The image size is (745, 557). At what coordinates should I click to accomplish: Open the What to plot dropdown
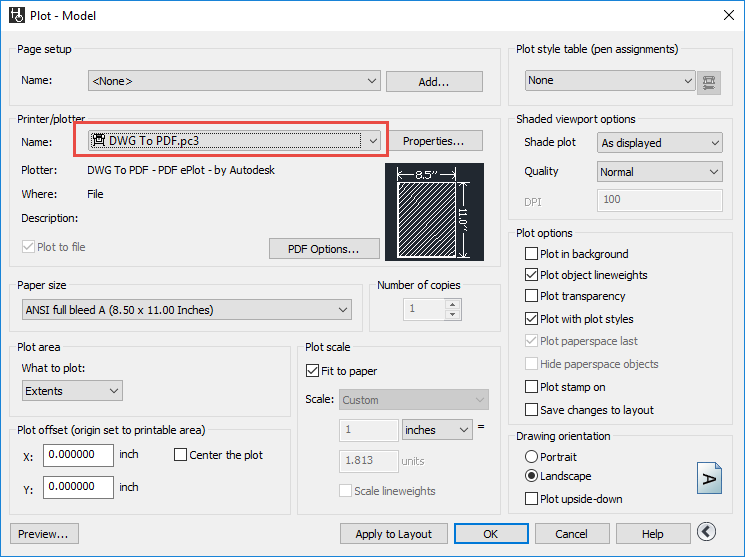[x=72, y=391]
